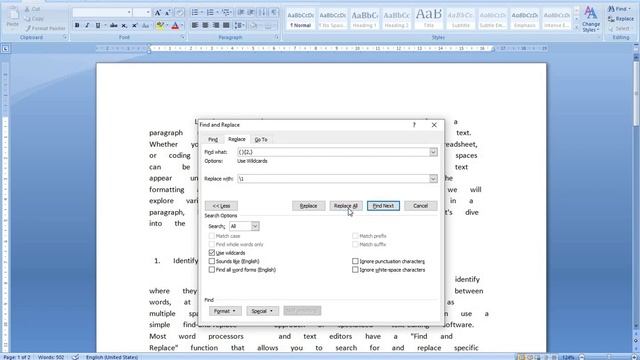Image resolution: width=640 pixels, height=360 pixels.
Task: Click the Increase Indent icon
Action: [x=251, y=13]
